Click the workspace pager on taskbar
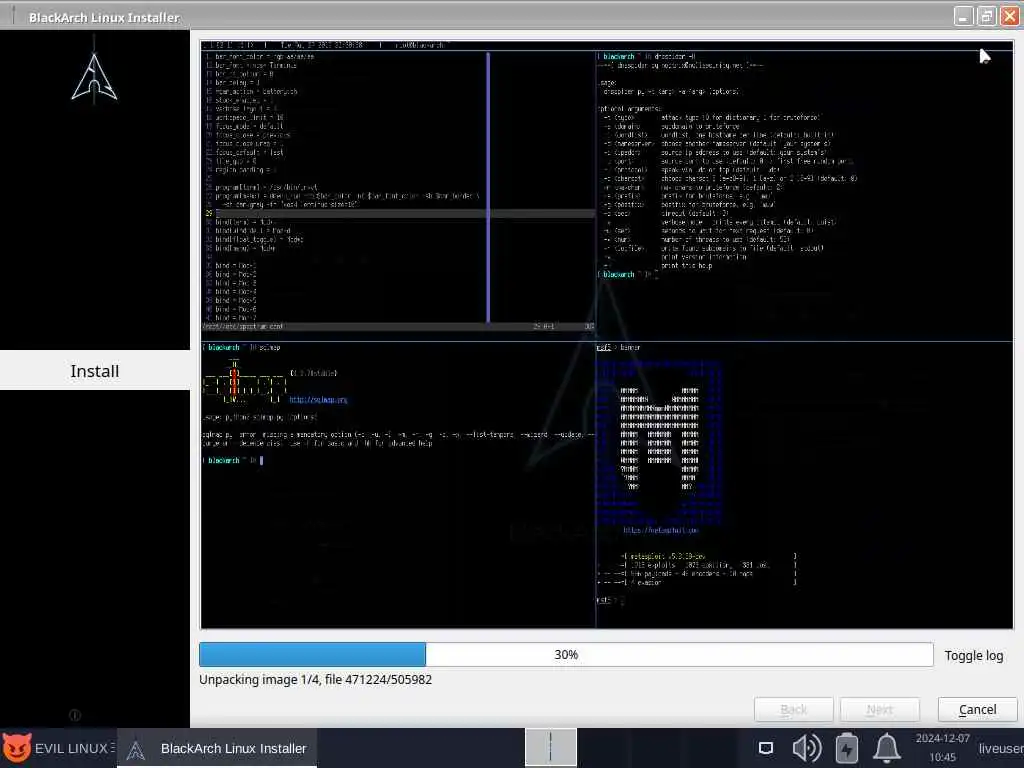The image size is (1024, 768). [x=551, y=747]
